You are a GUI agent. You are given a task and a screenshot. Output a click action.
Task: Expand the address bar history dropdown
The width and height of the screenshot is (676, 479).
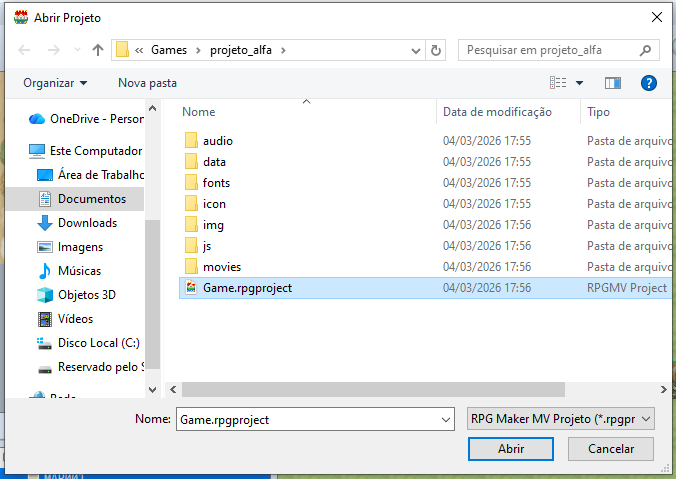[x=416, y=50]
